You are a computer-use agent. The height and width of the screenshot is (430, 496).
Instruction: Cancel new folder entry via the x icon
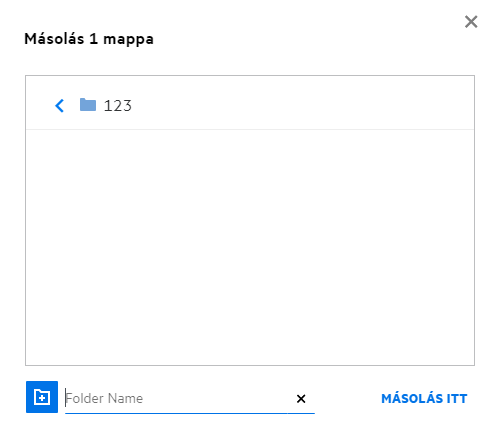point(301,398)
